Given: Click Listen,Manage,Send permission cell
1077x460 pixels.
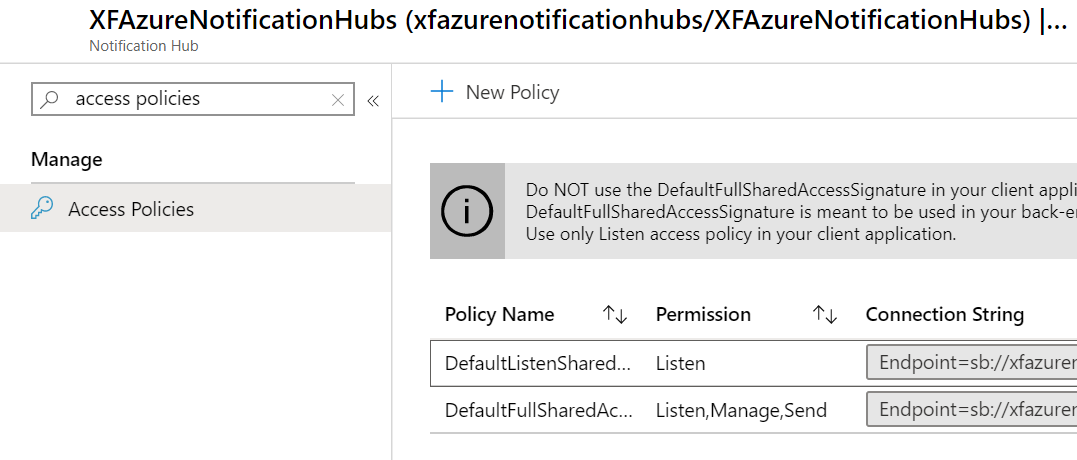Looking at the screenshot, I should pos(741,411).
